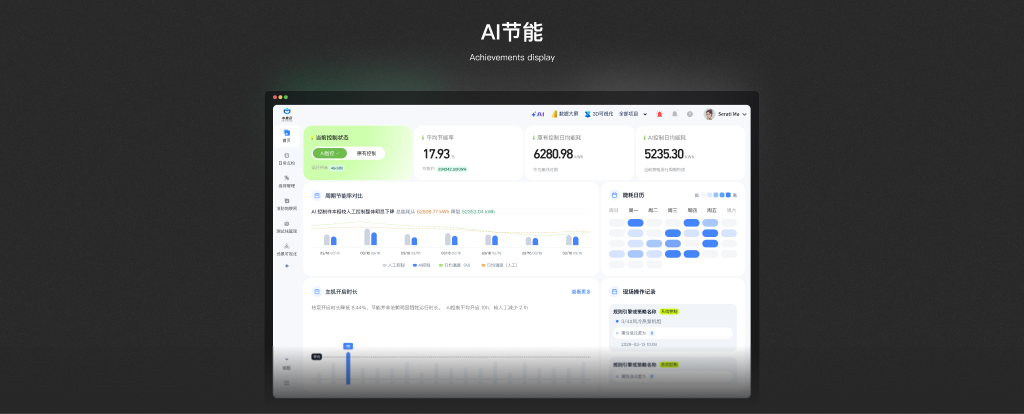Click the 当前控制状态 card title
Image resolution: width=1024 pixels, height=414 pixels.
tap(332, 138)
